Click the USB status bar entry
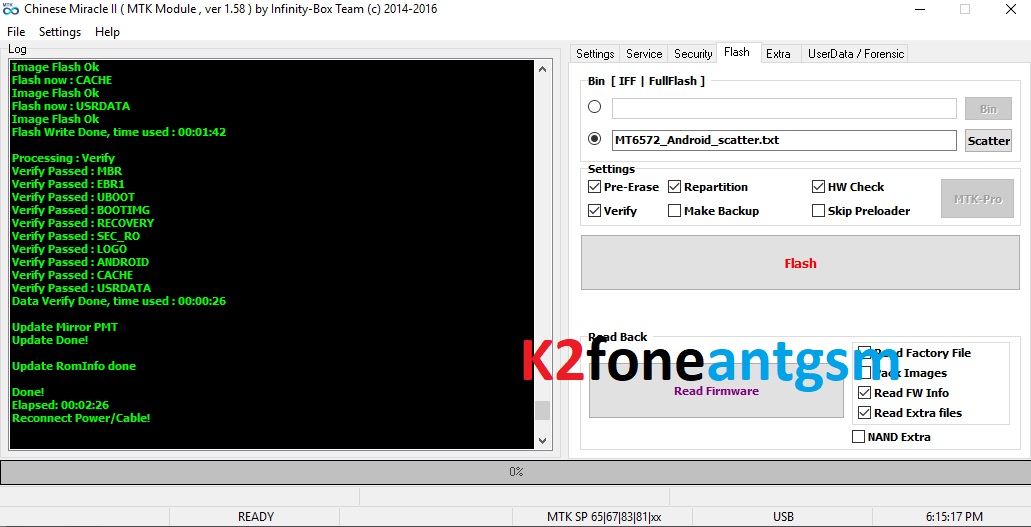This screenshot has width=1031, height=527. coord(783,516)
